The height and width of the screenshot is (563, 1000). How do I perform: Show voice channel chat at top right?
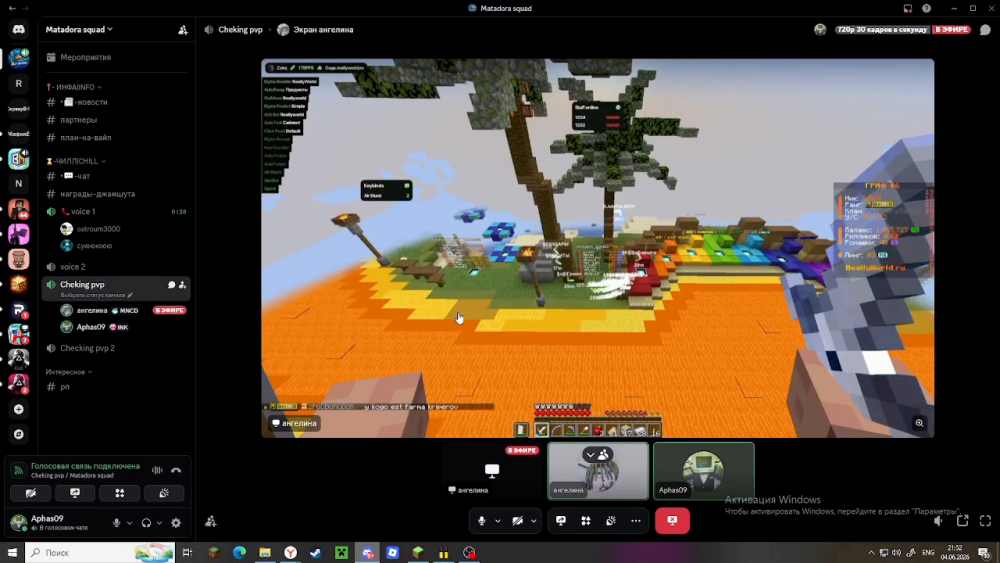pos(985,30)
